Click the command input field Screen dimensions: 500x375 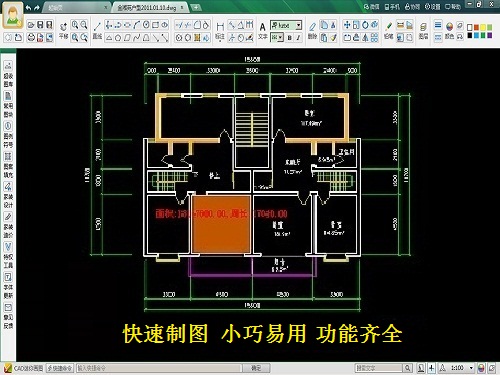pos(159,368)
